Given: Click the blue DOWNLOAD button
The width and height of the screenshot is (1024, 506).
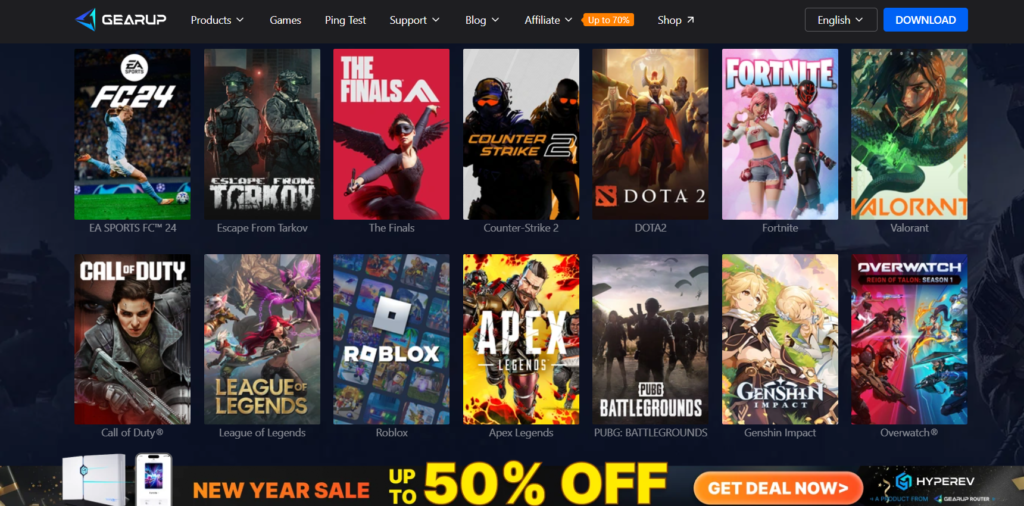Looking at the screenshot, I should pos(925,20).
